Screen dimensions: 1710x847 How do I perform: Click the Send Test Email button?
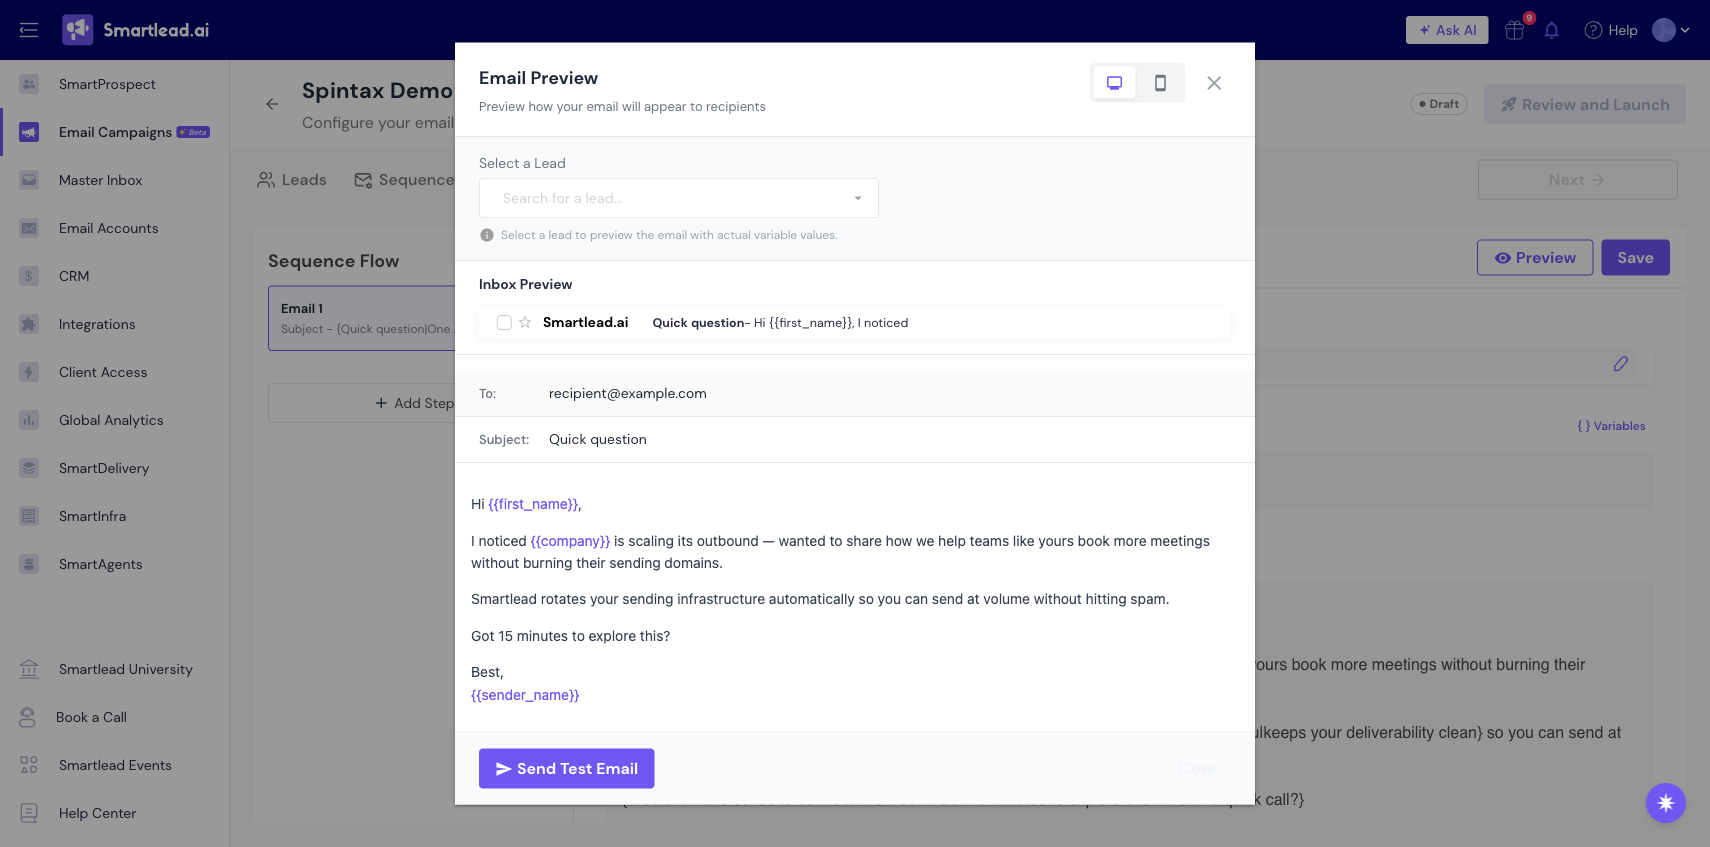566,769
